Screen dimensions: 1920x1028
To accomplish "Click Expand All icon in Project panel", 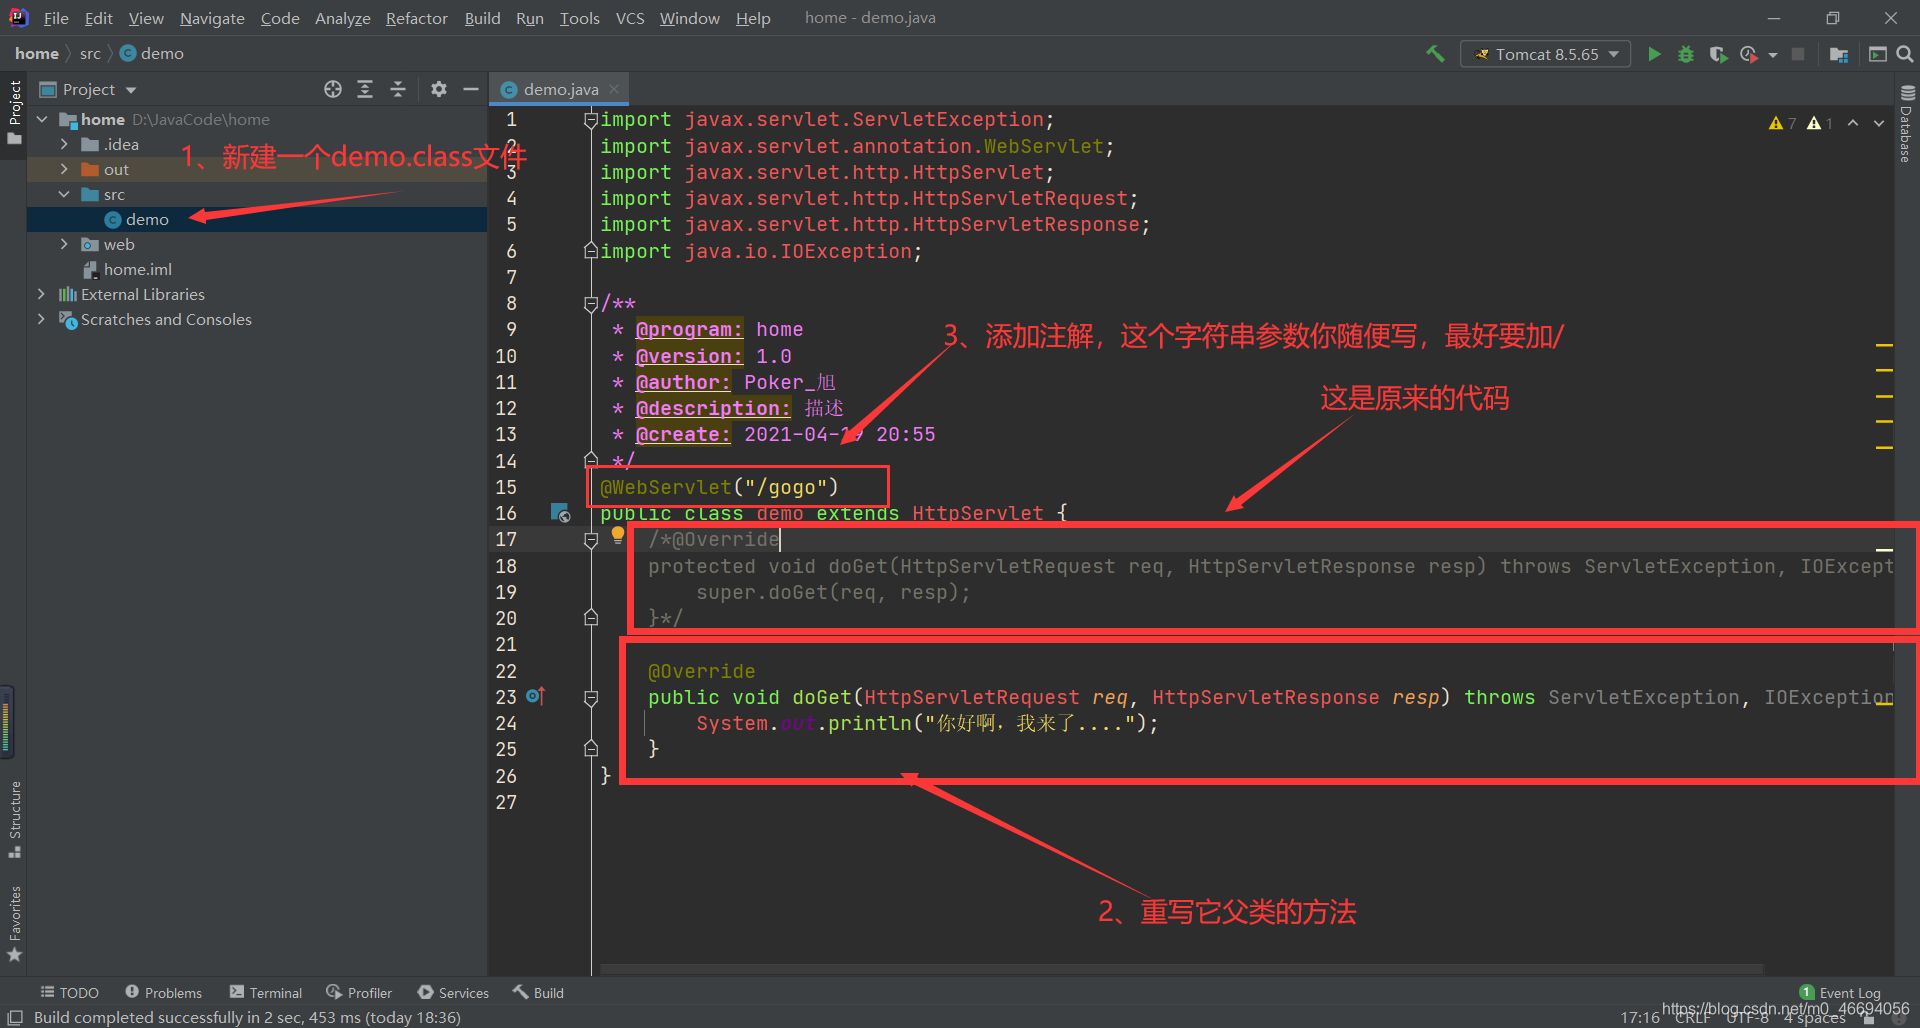I will pyautogui.click(x=365, y=89).
